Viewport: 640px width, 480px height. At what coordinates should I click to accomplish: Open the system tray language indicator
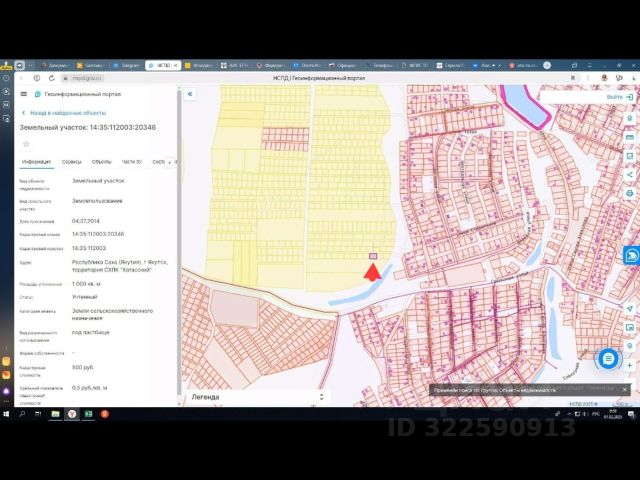pyautogui.click(x=596, y=414)
